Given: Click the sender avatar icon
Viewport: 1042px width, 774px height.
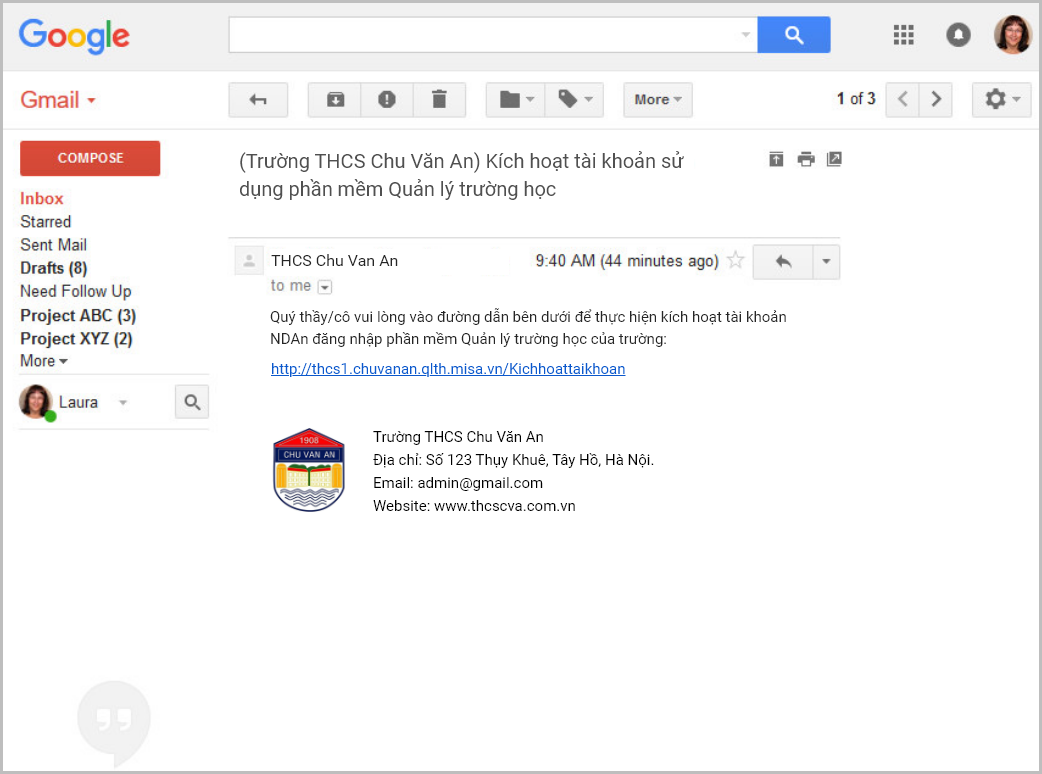Looking at the screenshot, I should tap(249, 260).
